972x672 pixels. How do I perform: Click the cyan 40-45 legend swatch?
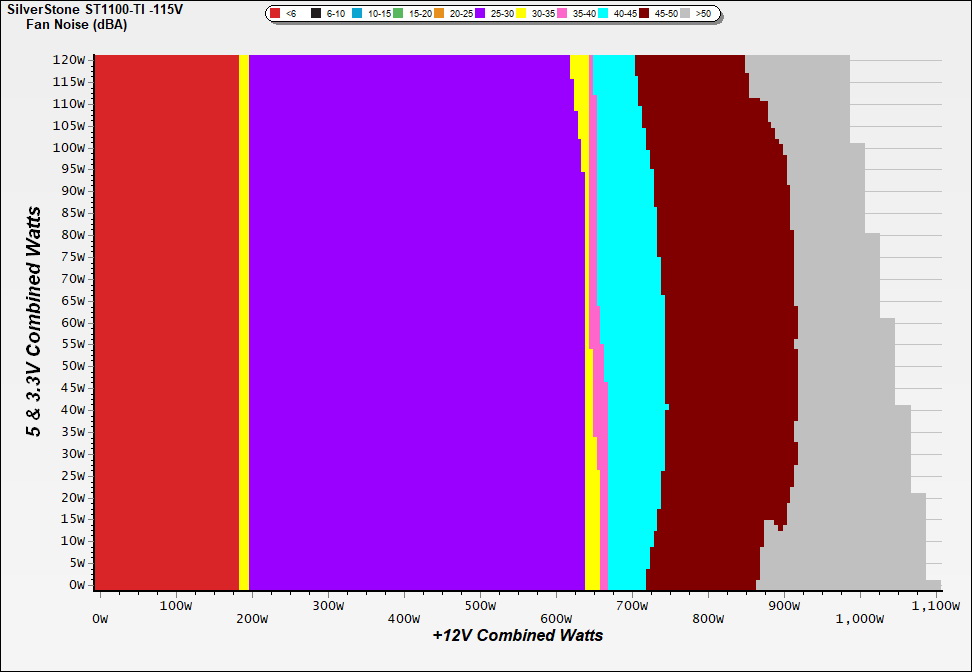click(604, 14)
